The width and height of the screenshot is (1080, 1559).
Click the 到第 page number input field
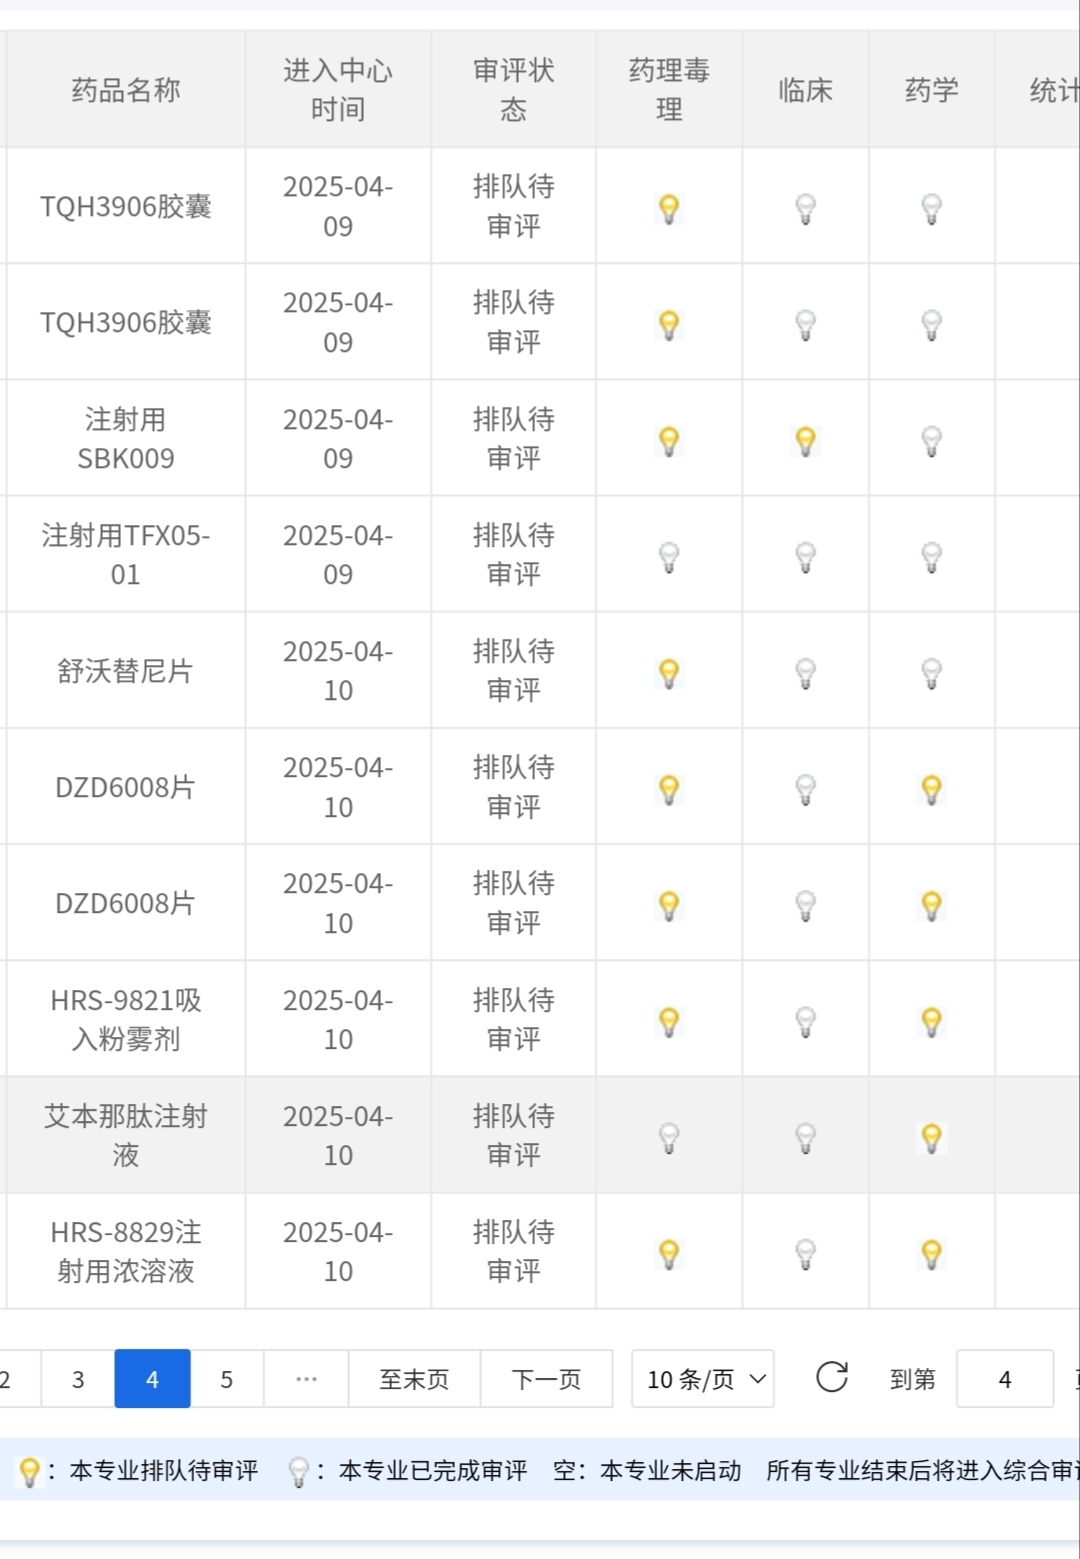point(1005,1379)
